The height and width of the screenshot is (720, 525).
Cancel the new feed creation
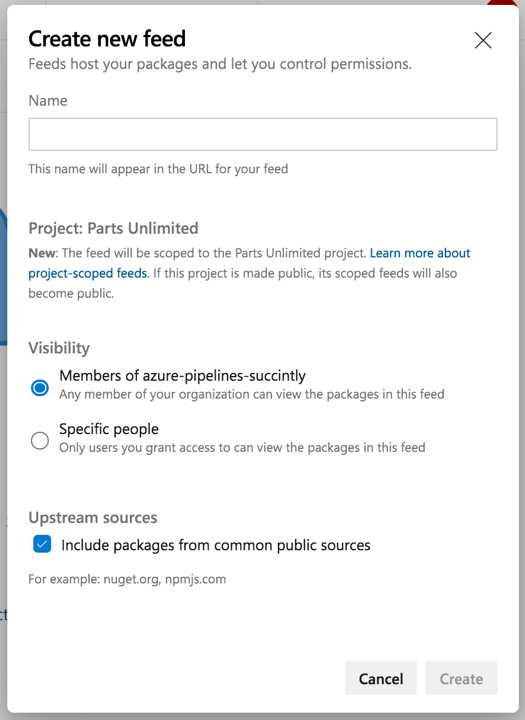click(381, 678)
